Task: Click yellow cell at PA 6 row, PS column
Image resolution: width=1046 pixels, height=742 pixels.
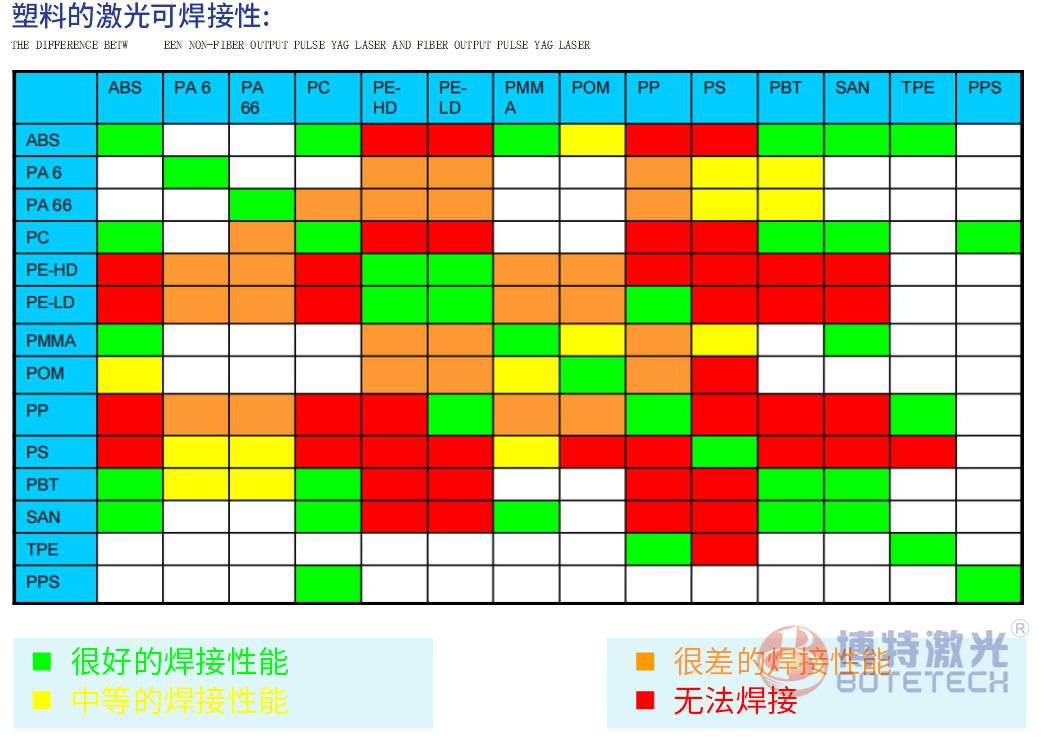Action: 724,173
